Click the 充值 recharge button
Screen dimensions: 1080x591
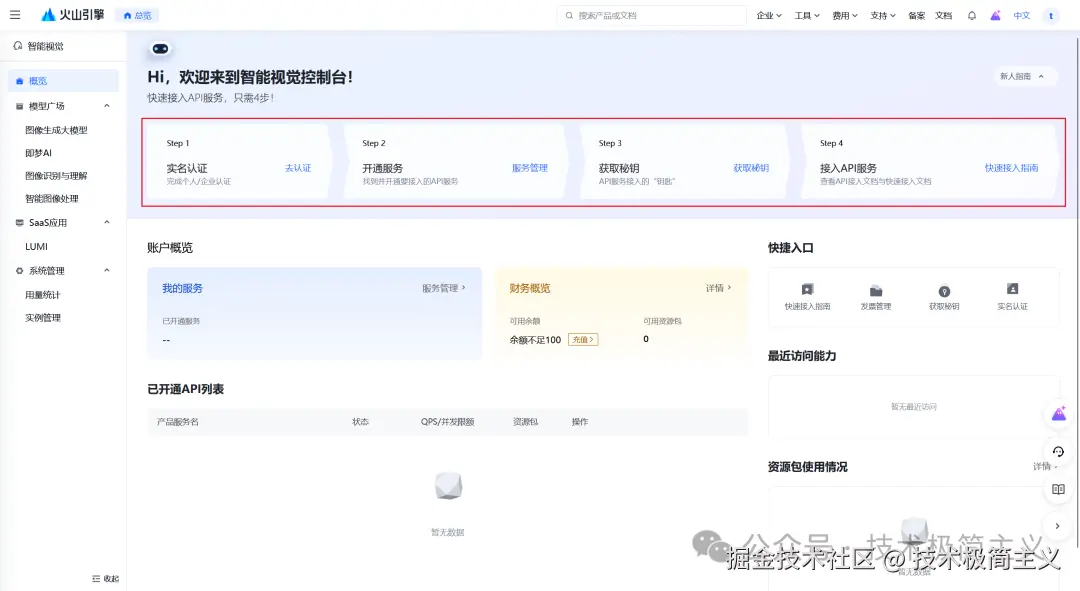pos(584,339)
